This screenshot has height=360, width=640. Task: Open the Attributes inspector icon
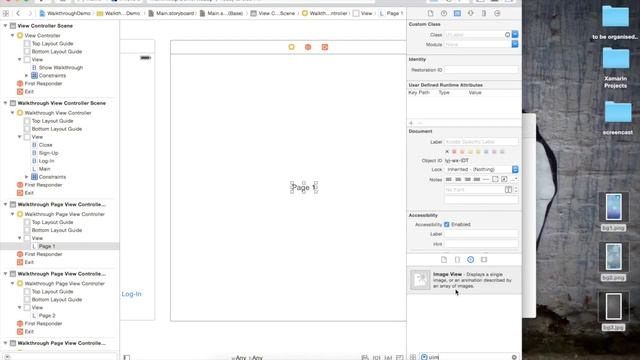(471, 13)
